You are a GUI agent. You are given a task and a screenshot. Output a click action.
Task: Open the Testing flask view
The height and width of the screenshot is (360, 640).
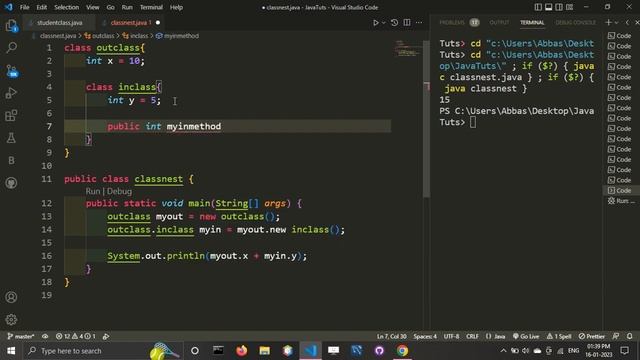(11, 138)
